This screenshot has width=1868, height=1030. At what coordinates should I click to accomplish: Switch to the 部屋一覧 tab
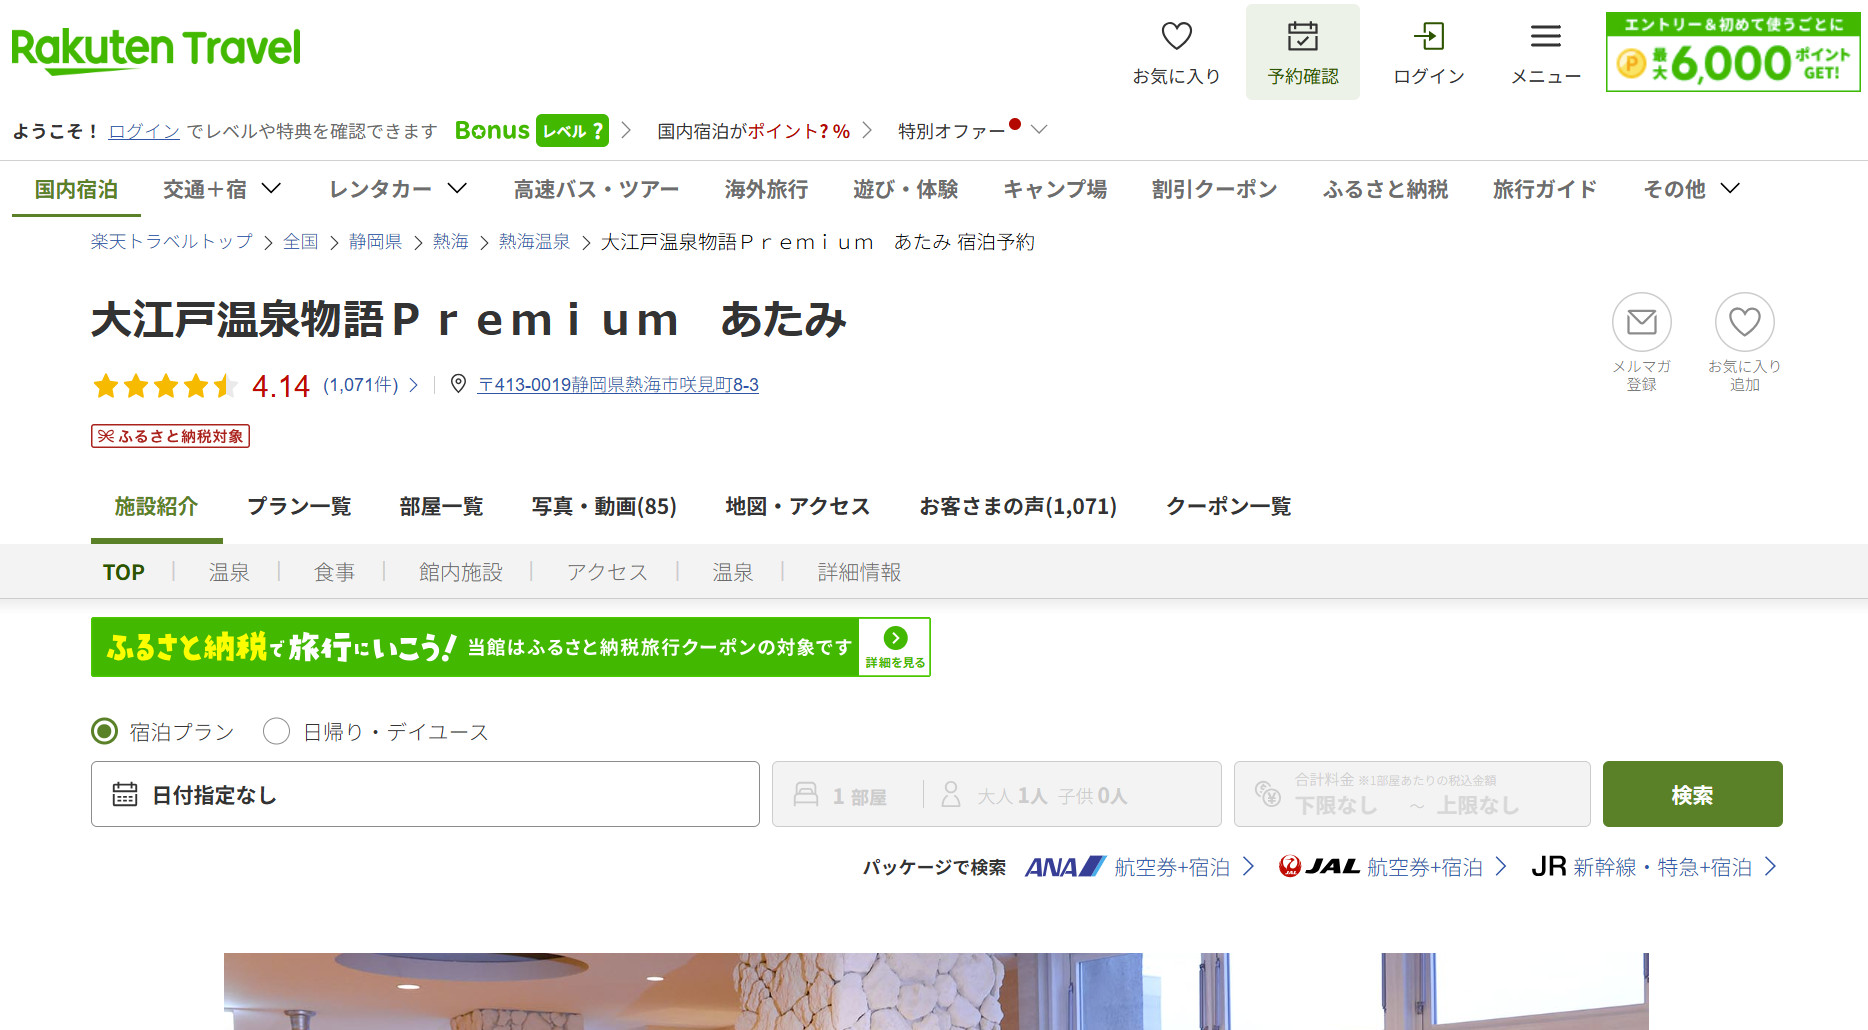coord(441,507)
